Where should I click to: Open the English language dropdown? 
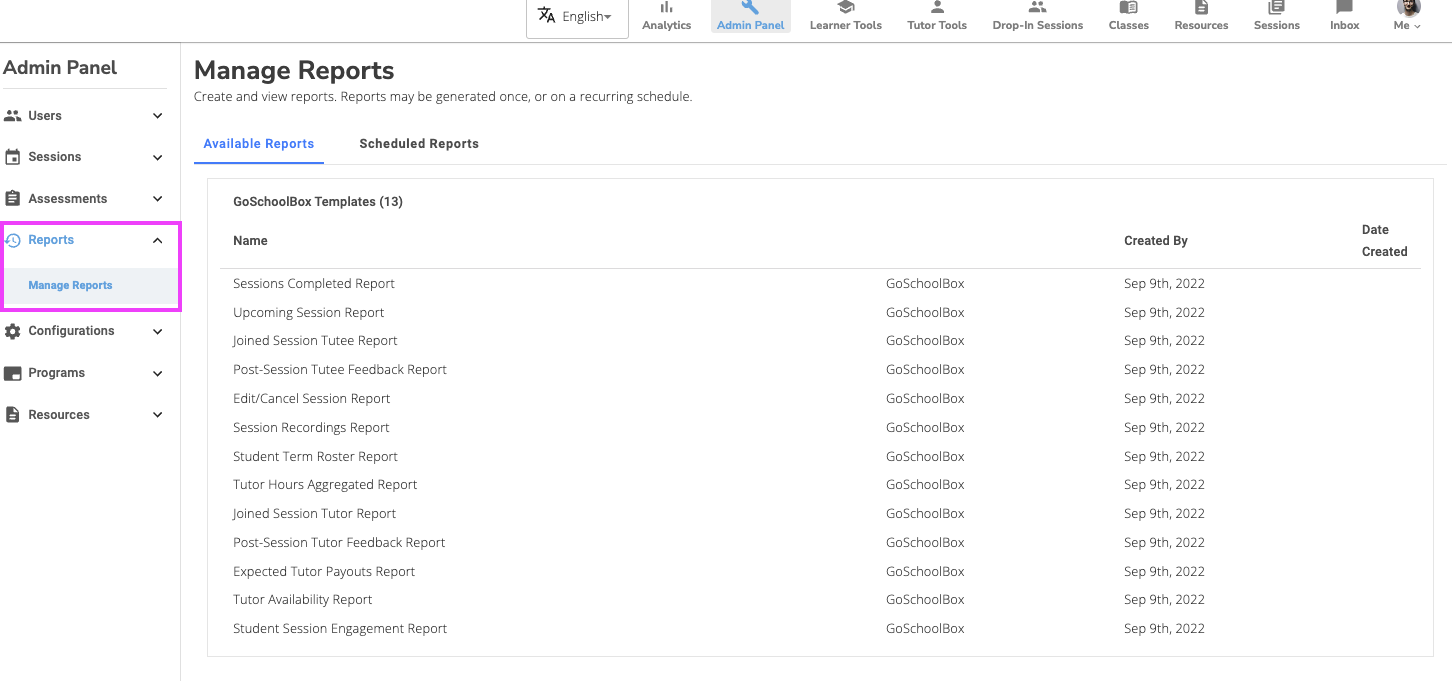tap(577, 17)
